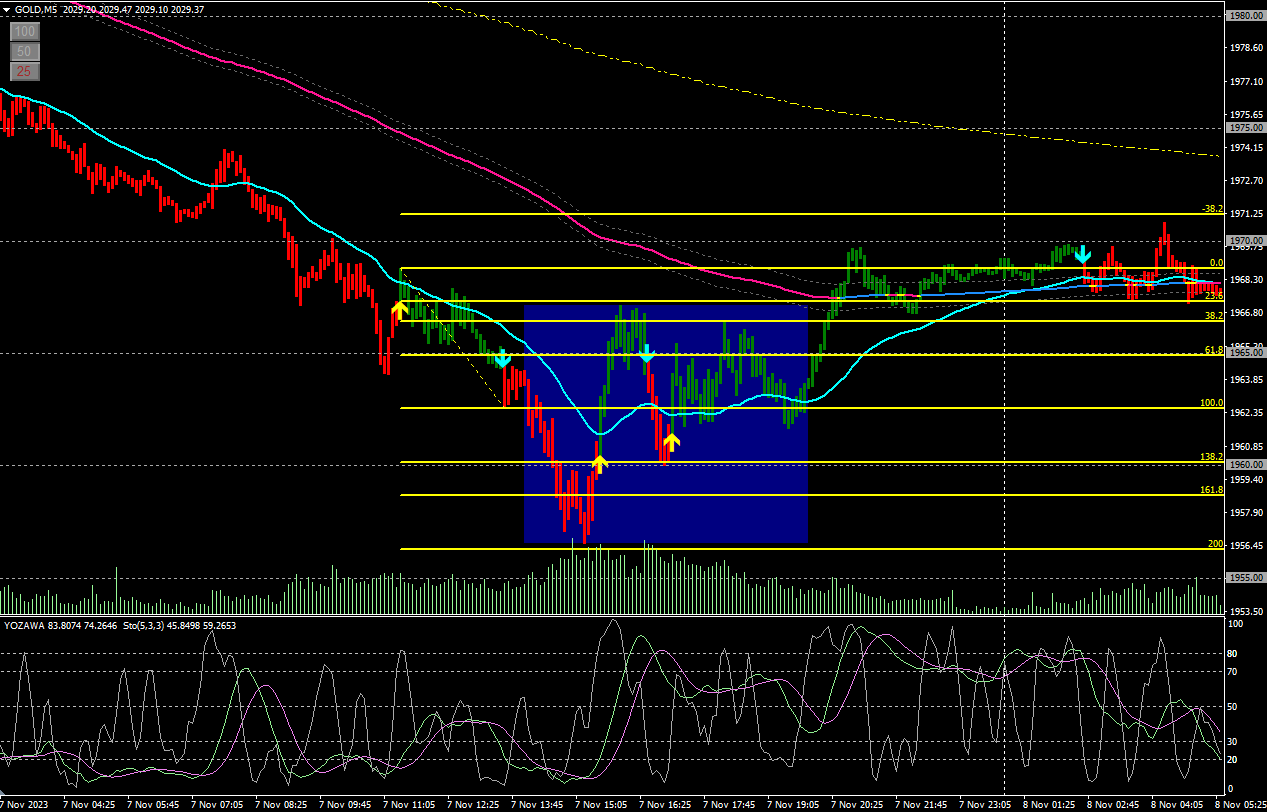Click the gray 50 button

25,52
